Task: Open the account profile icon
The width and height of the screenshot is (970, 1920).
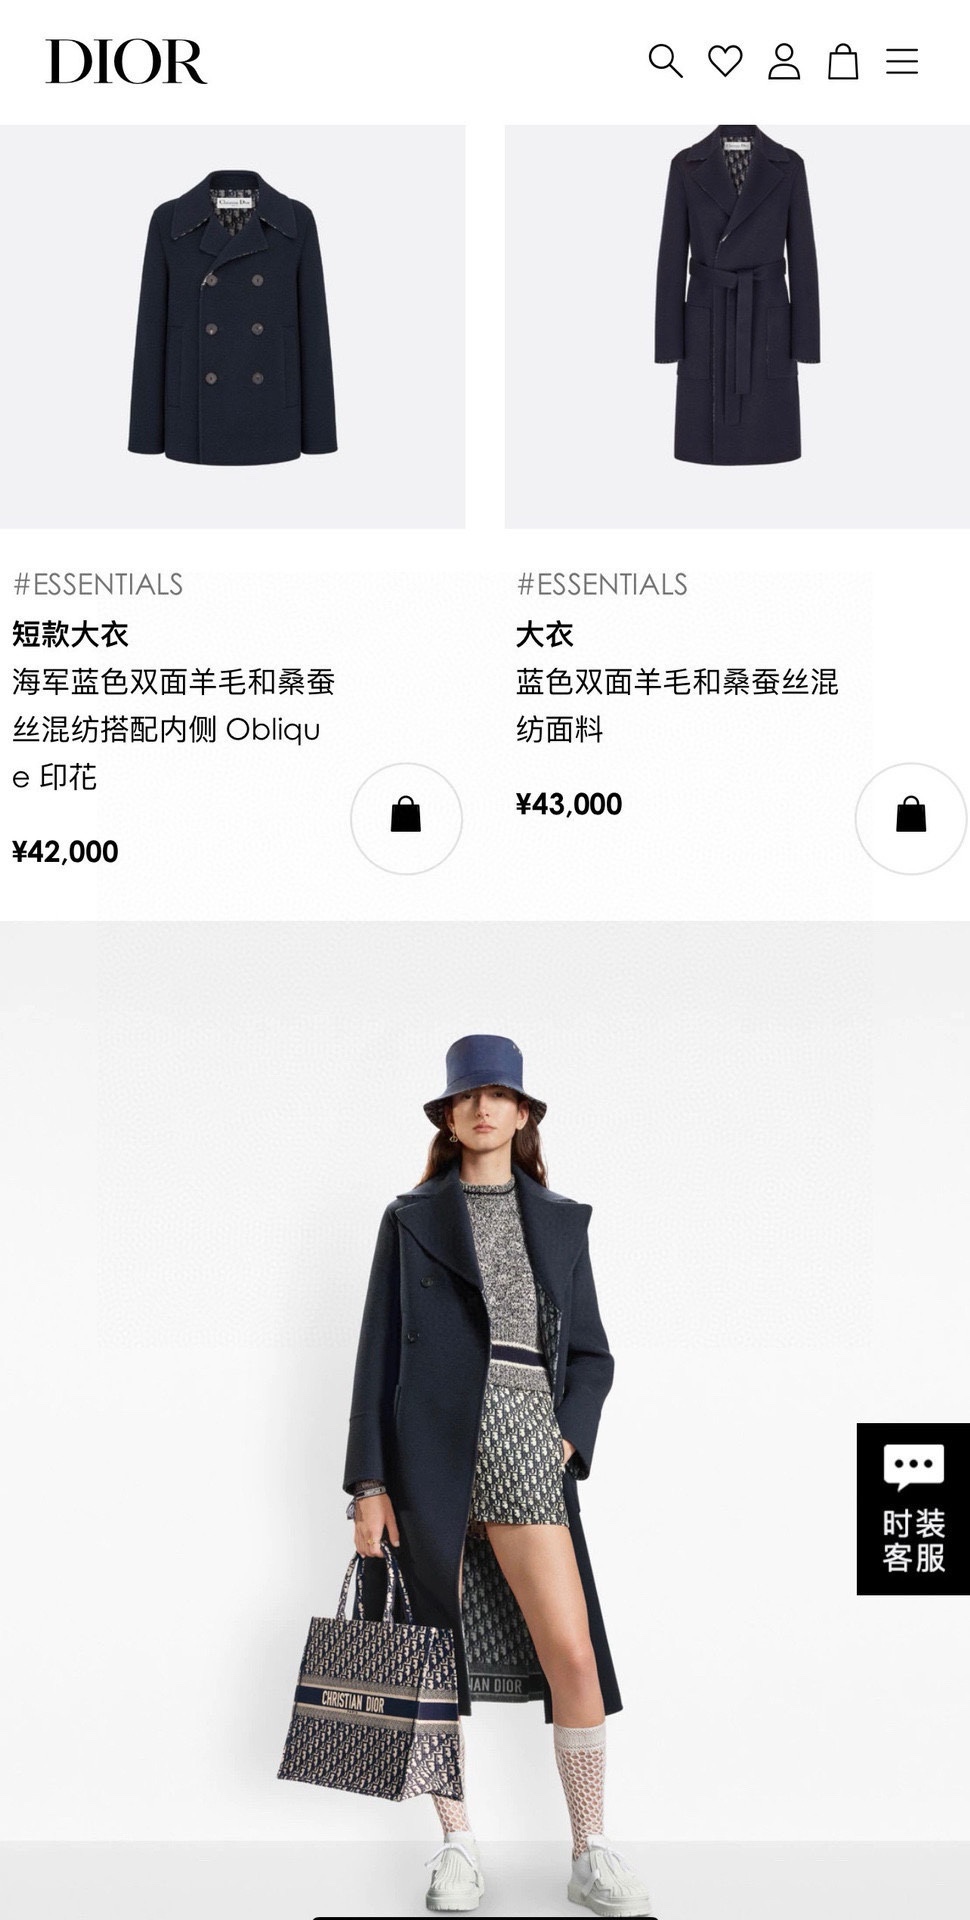Action: (x=784, y=61)
